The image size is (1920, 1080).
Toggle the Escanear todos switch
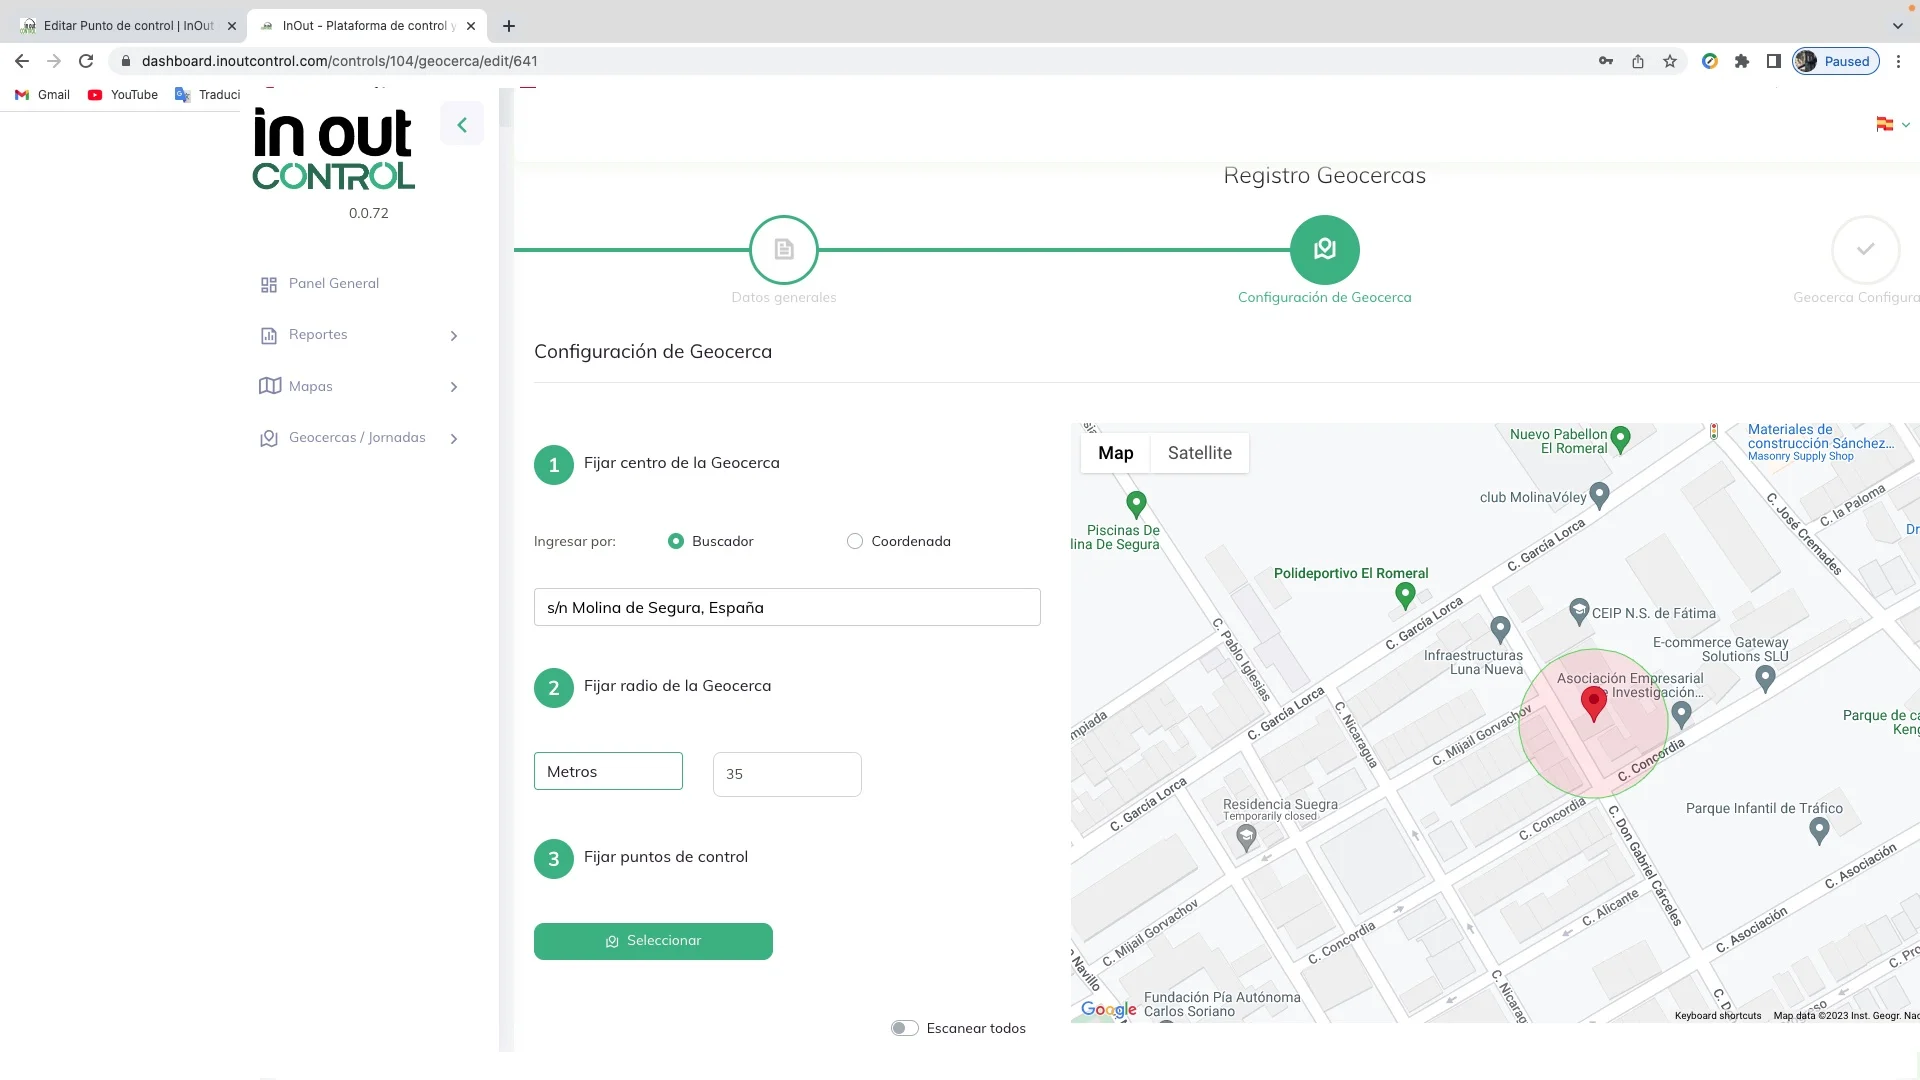(905, 1028)
